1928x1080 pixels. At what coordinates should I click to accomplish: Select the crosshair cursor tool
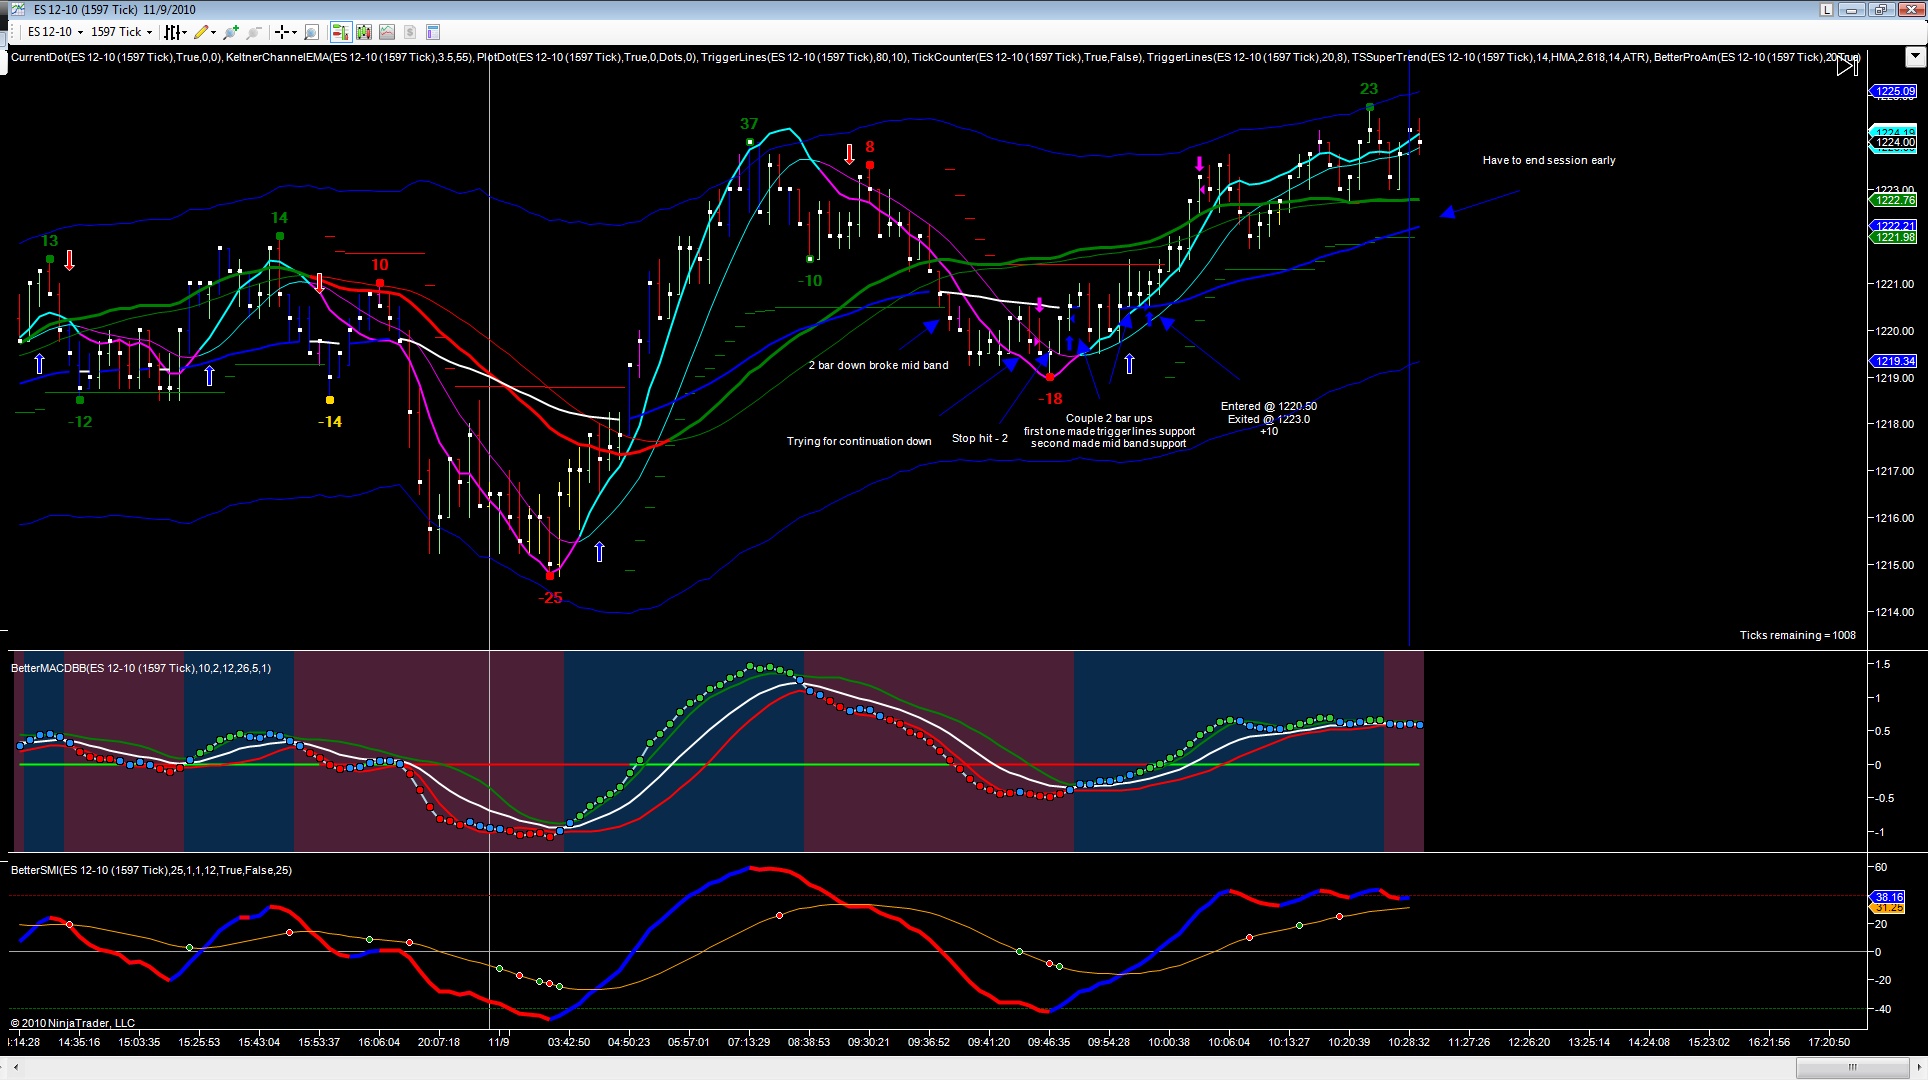click(282, 32)
